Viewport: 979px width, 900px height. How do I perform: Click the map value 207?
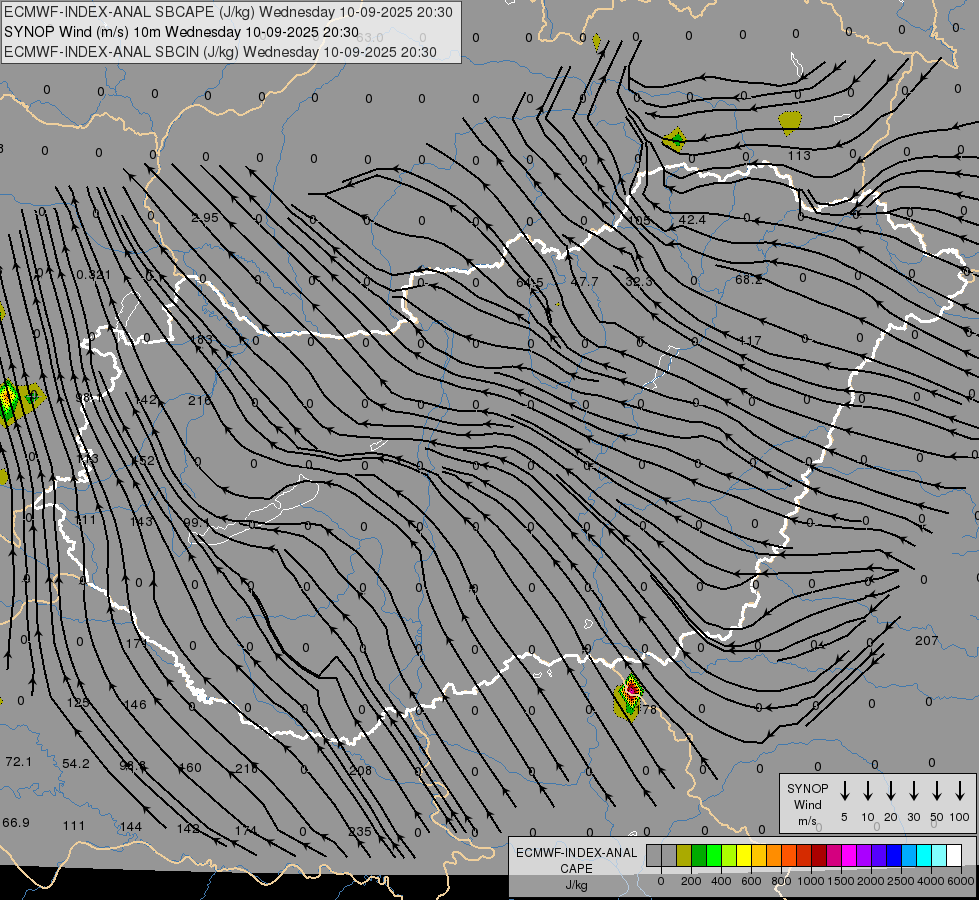pos(927,641)
